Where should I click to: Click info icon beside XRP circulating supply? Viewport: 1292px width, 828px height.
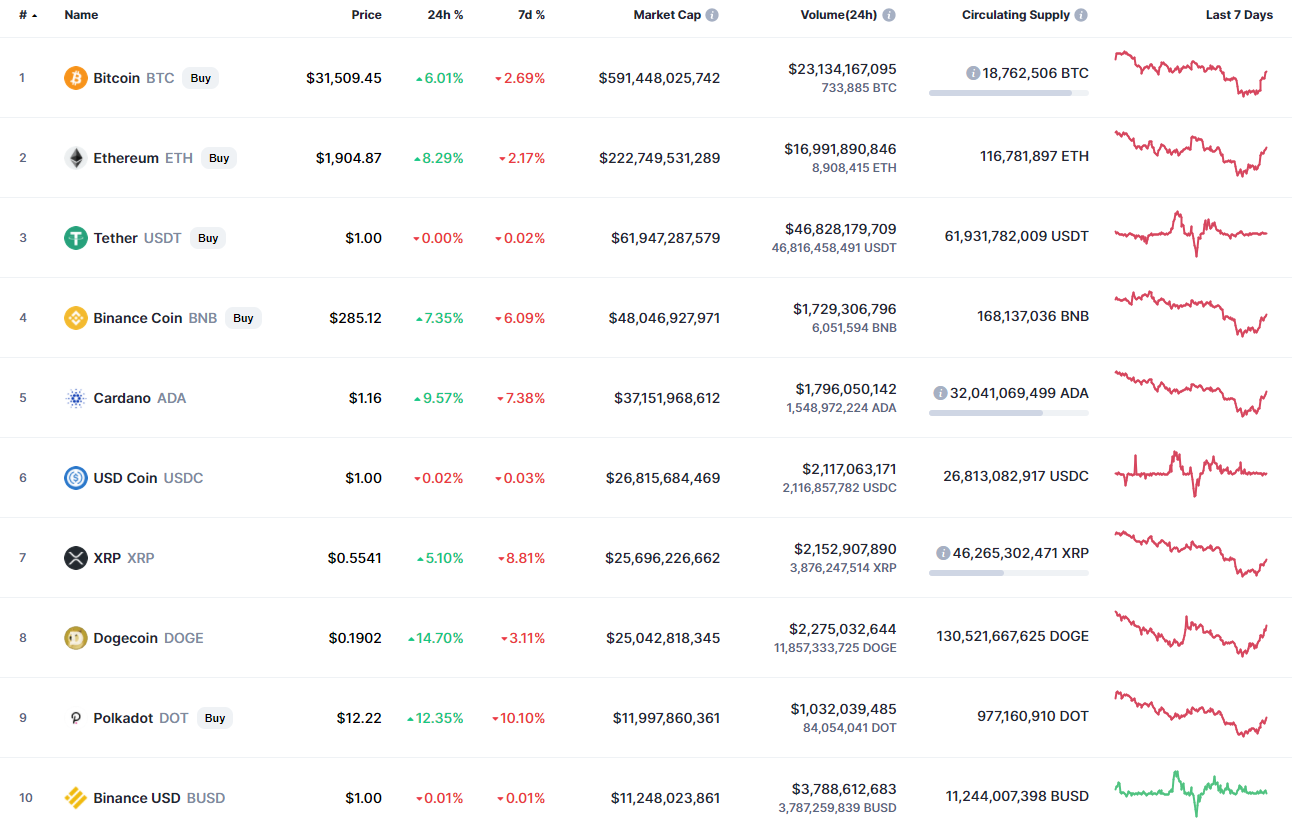[943, 553]
